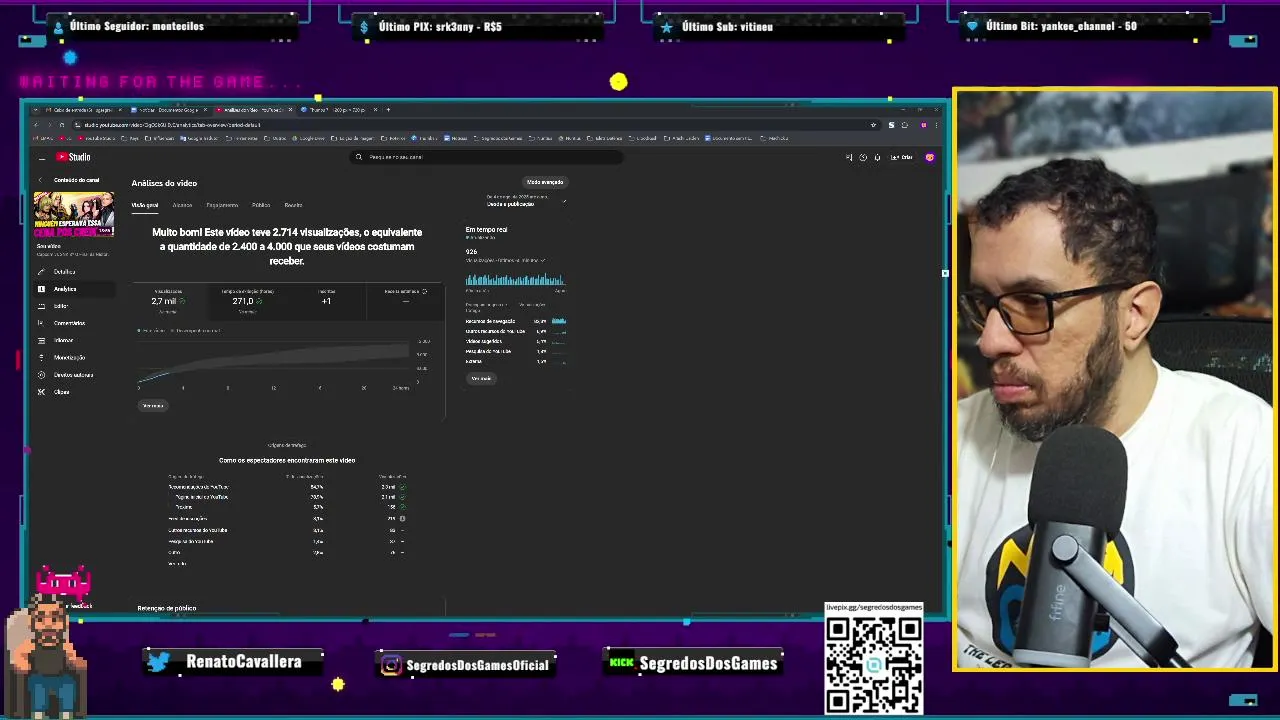Select the Visualizações metric card
The image size is (1280, 720).
(168, 300)
